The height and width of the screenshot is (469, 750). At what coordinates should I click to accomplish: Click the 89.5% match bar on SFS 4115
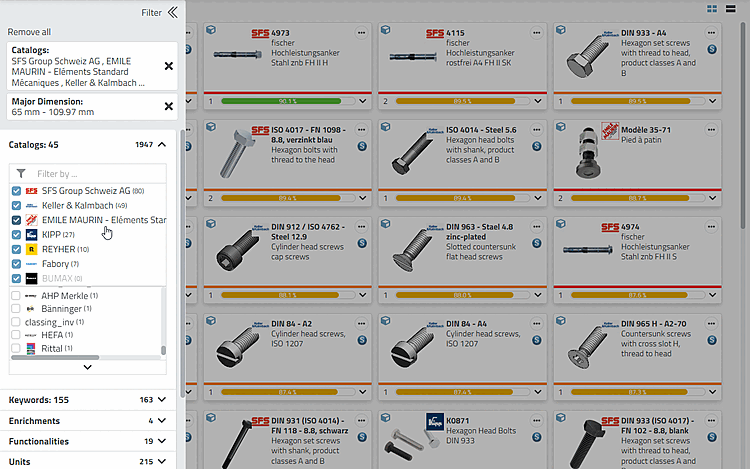pyautogui.click(x=463, y=101)
